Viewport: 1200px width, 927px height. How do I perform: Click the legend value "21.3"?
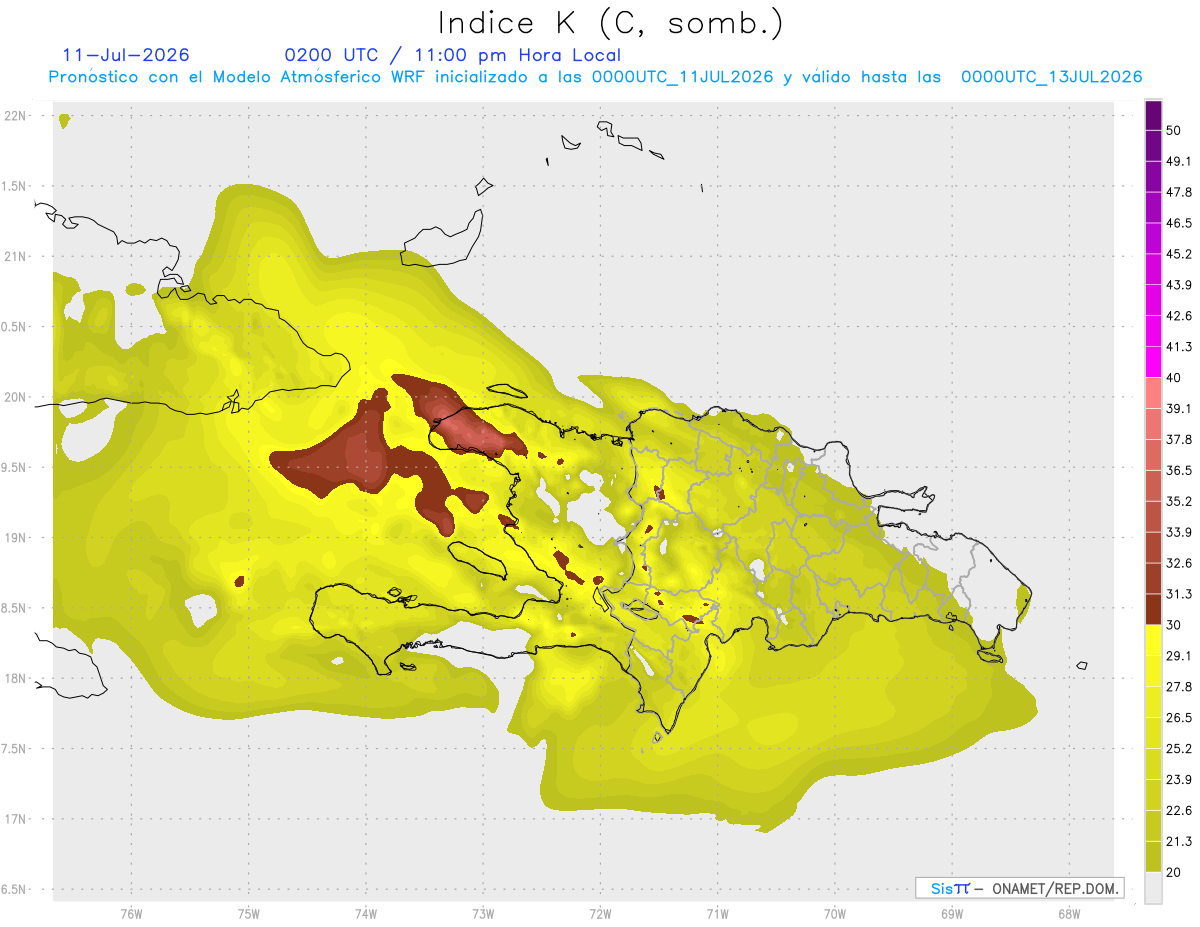[x=1179, y=842]
